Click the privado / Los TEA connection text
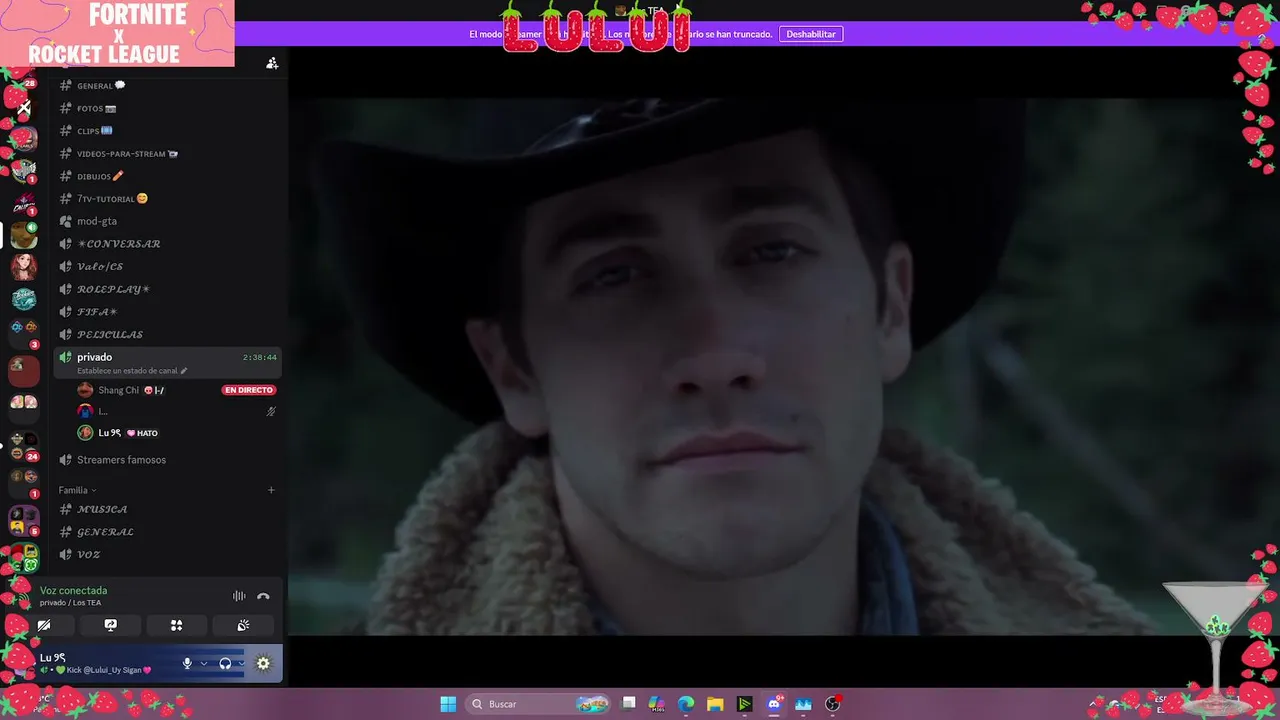Viewport: 1280px width, 720px height. (x=70, y=603)
